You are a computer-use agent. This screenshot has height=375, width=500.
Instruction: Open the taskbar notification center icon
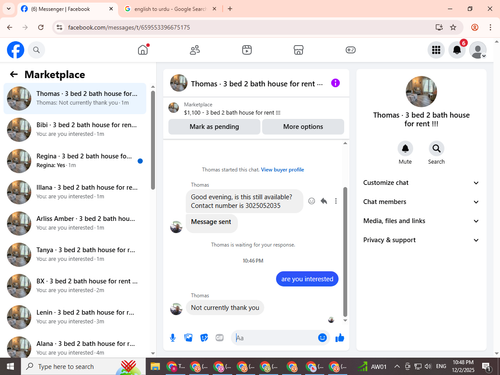click(486, 367)
